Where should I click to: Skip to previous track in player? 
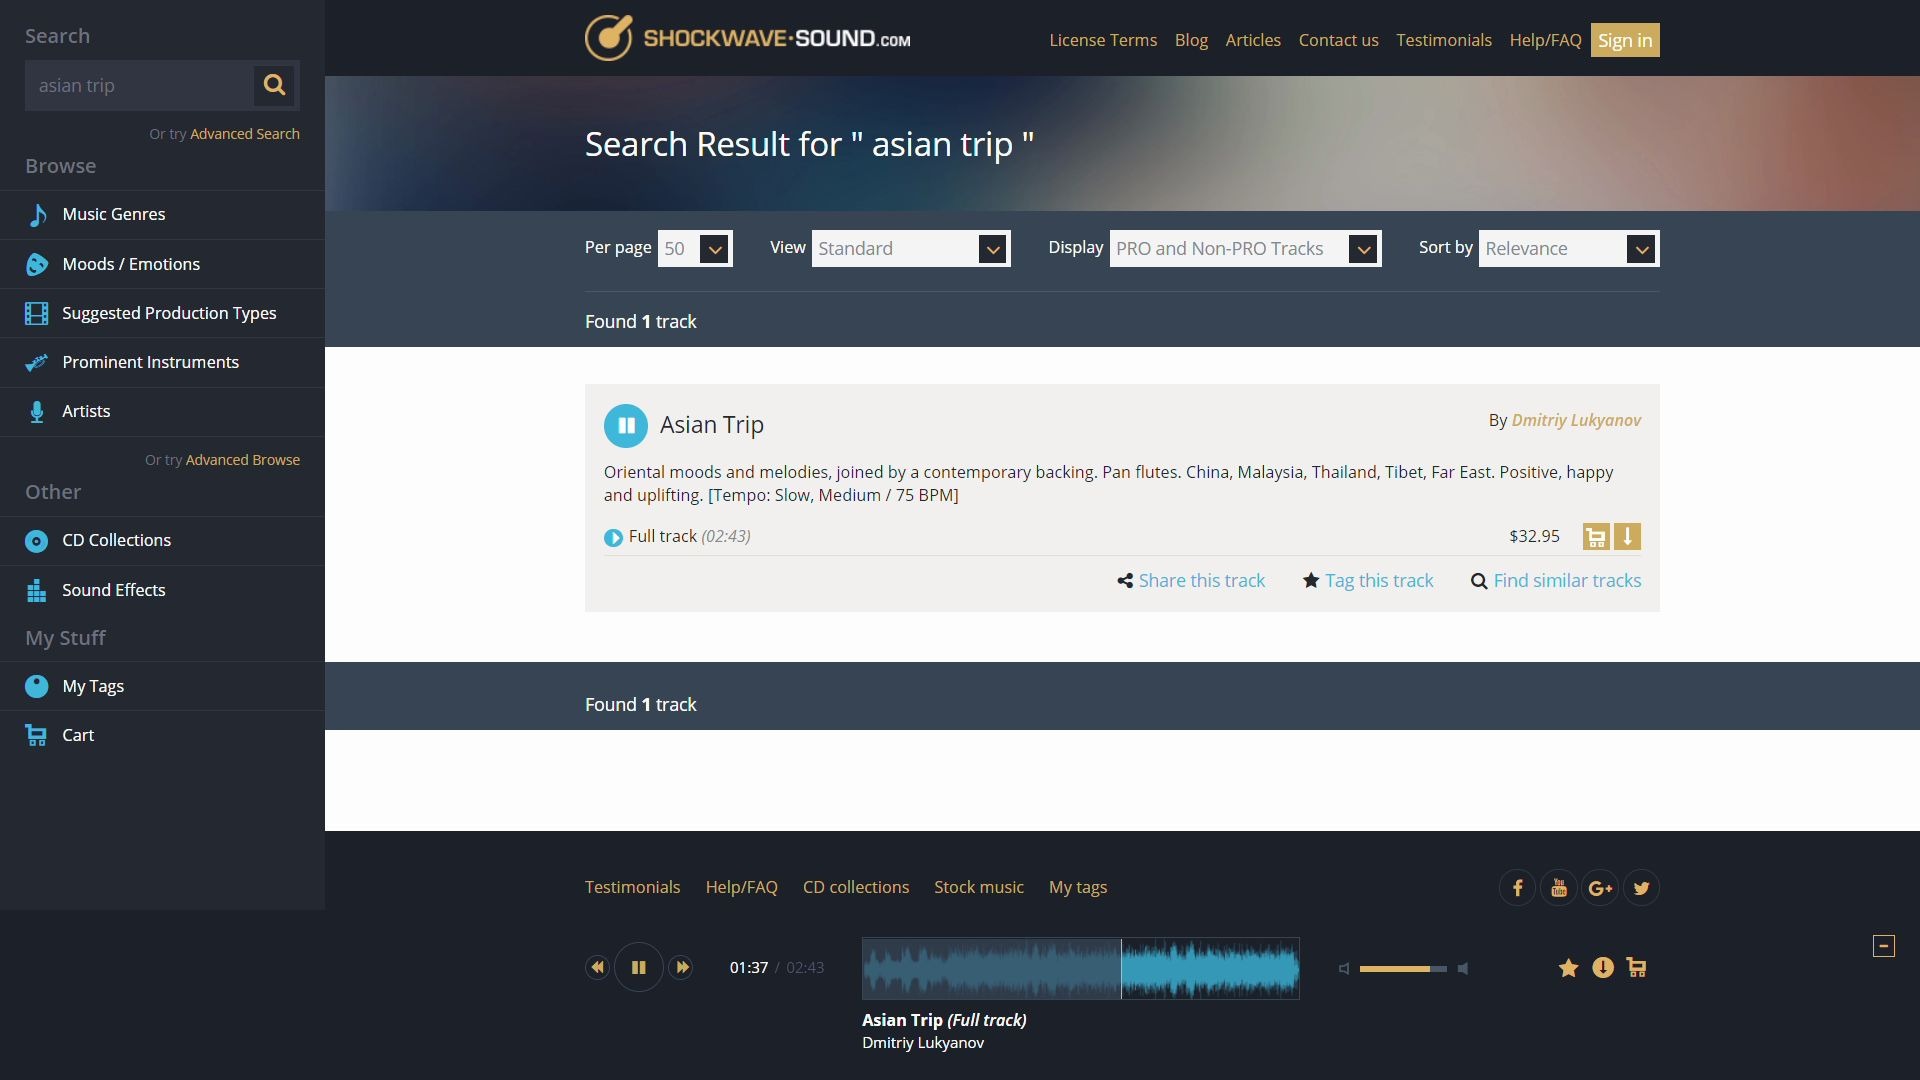point(597,967)
